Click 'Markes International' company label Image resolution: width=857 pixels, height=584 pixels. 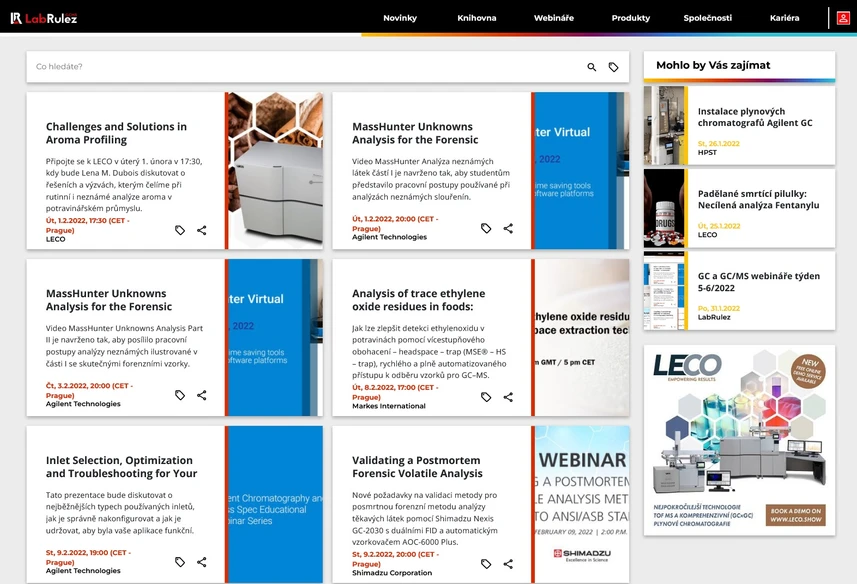(389, 406)
